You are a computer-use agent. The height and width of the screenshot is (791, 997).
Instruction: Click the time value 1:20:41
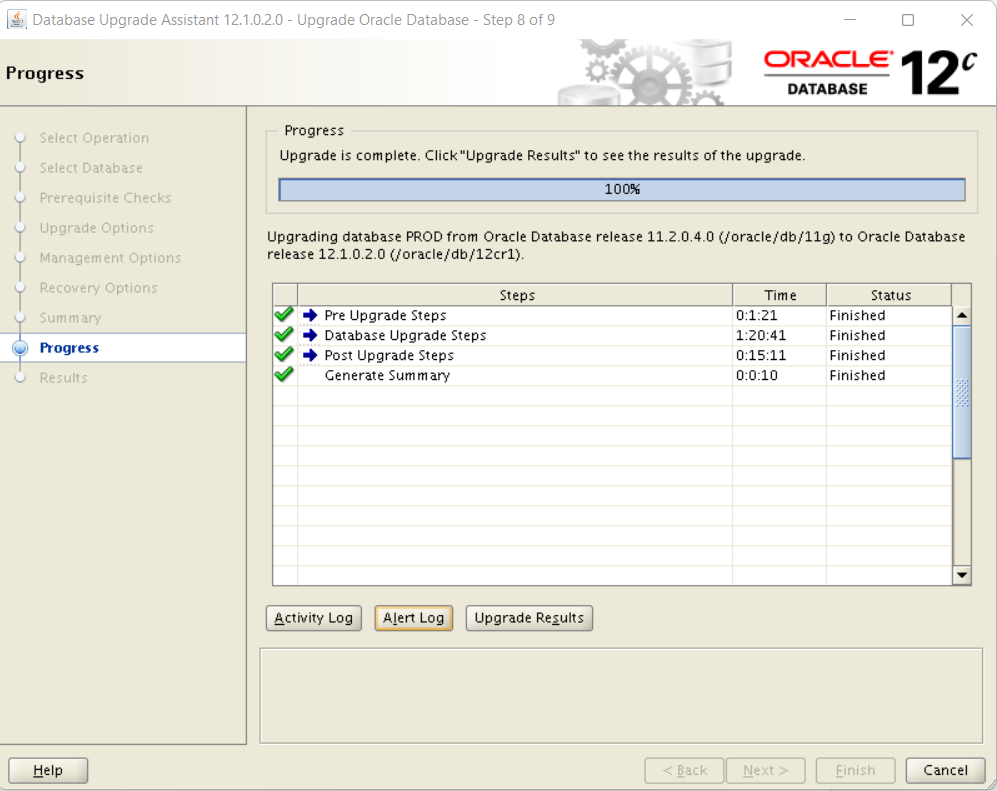[761, 335]
